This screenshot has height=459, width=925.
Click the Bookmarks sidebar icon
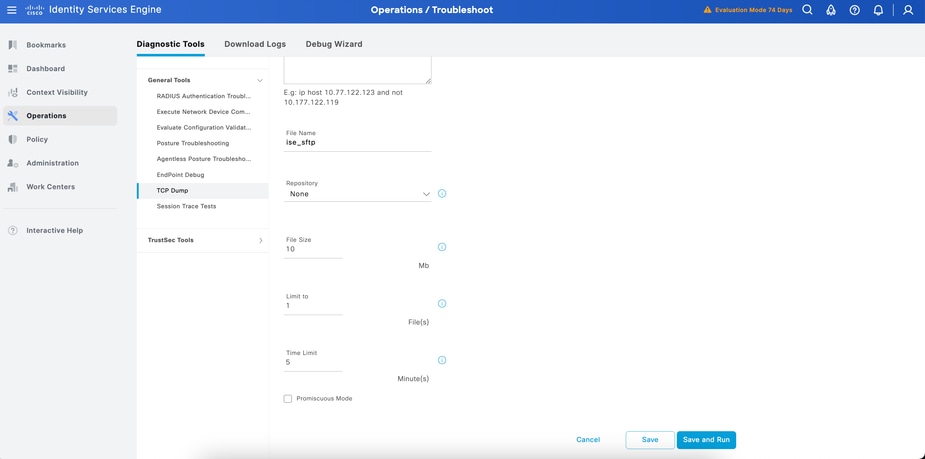point(12,45)
